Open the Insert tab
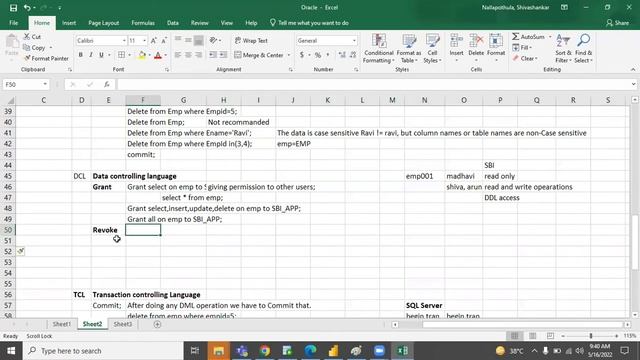The height and width of the screenshot is (360, 640). [x=69, y=23]
